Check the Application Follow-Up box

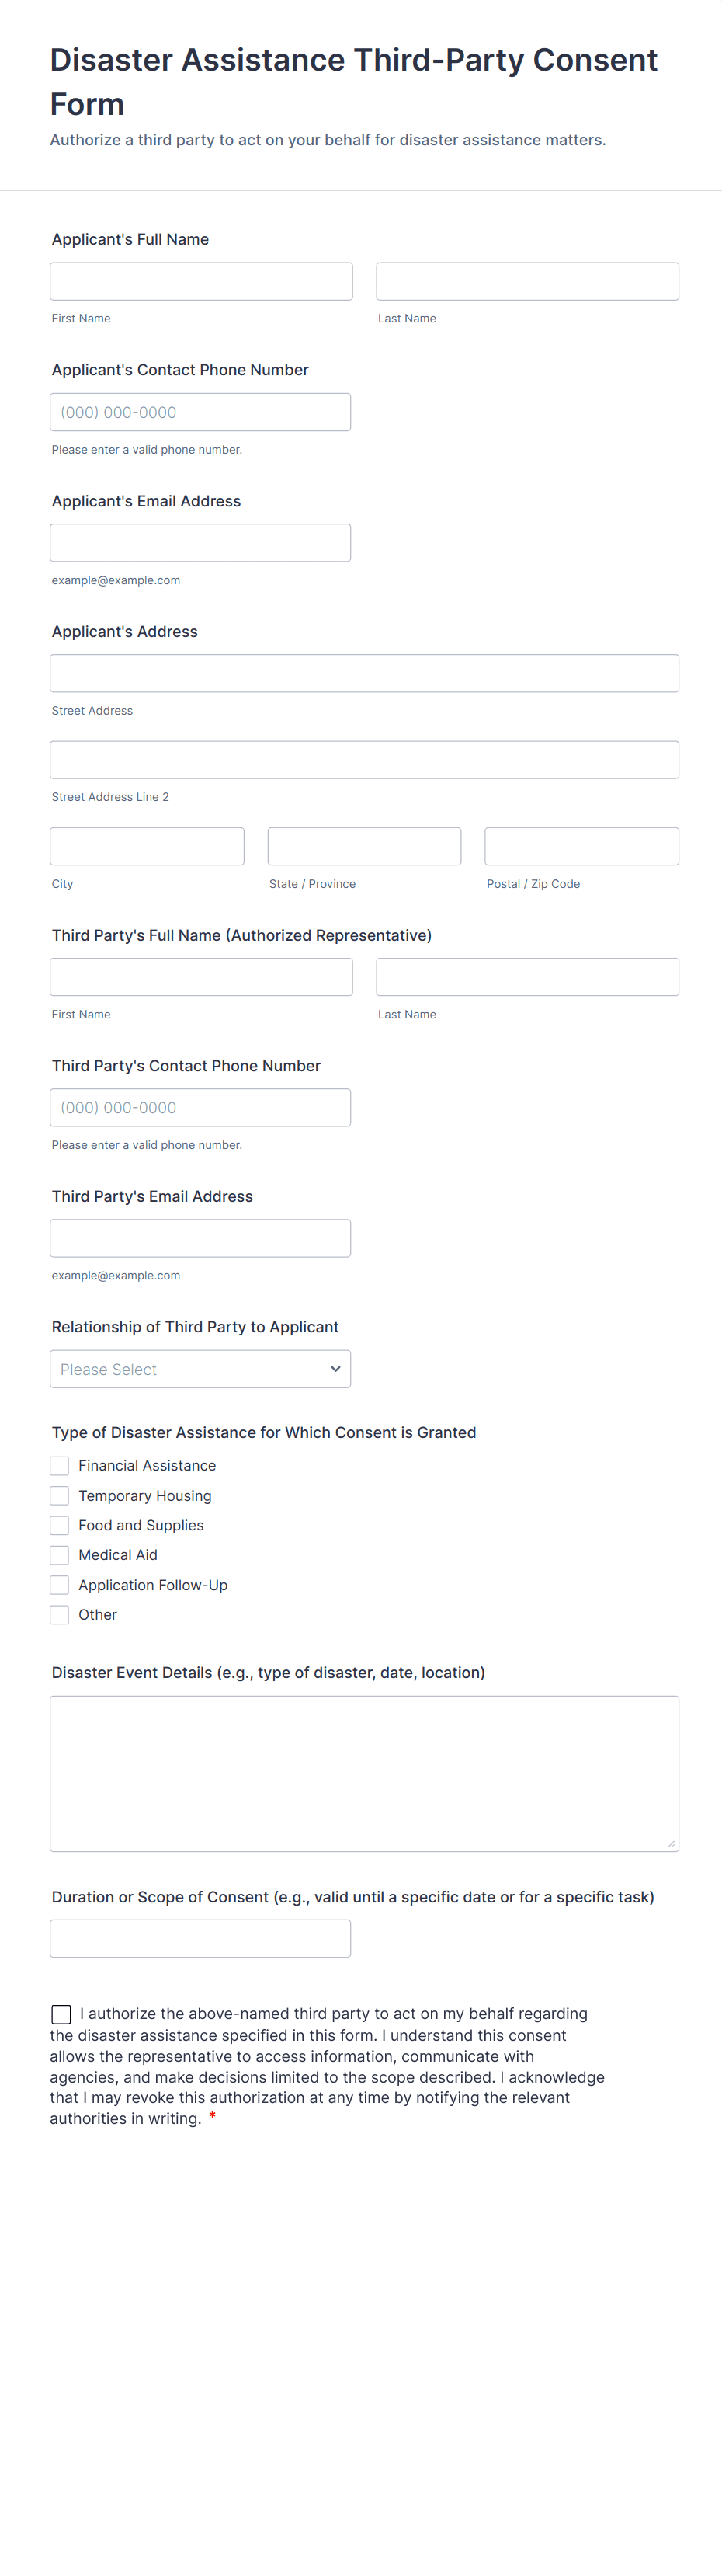pyautogui.click(x=60, y=1585)
